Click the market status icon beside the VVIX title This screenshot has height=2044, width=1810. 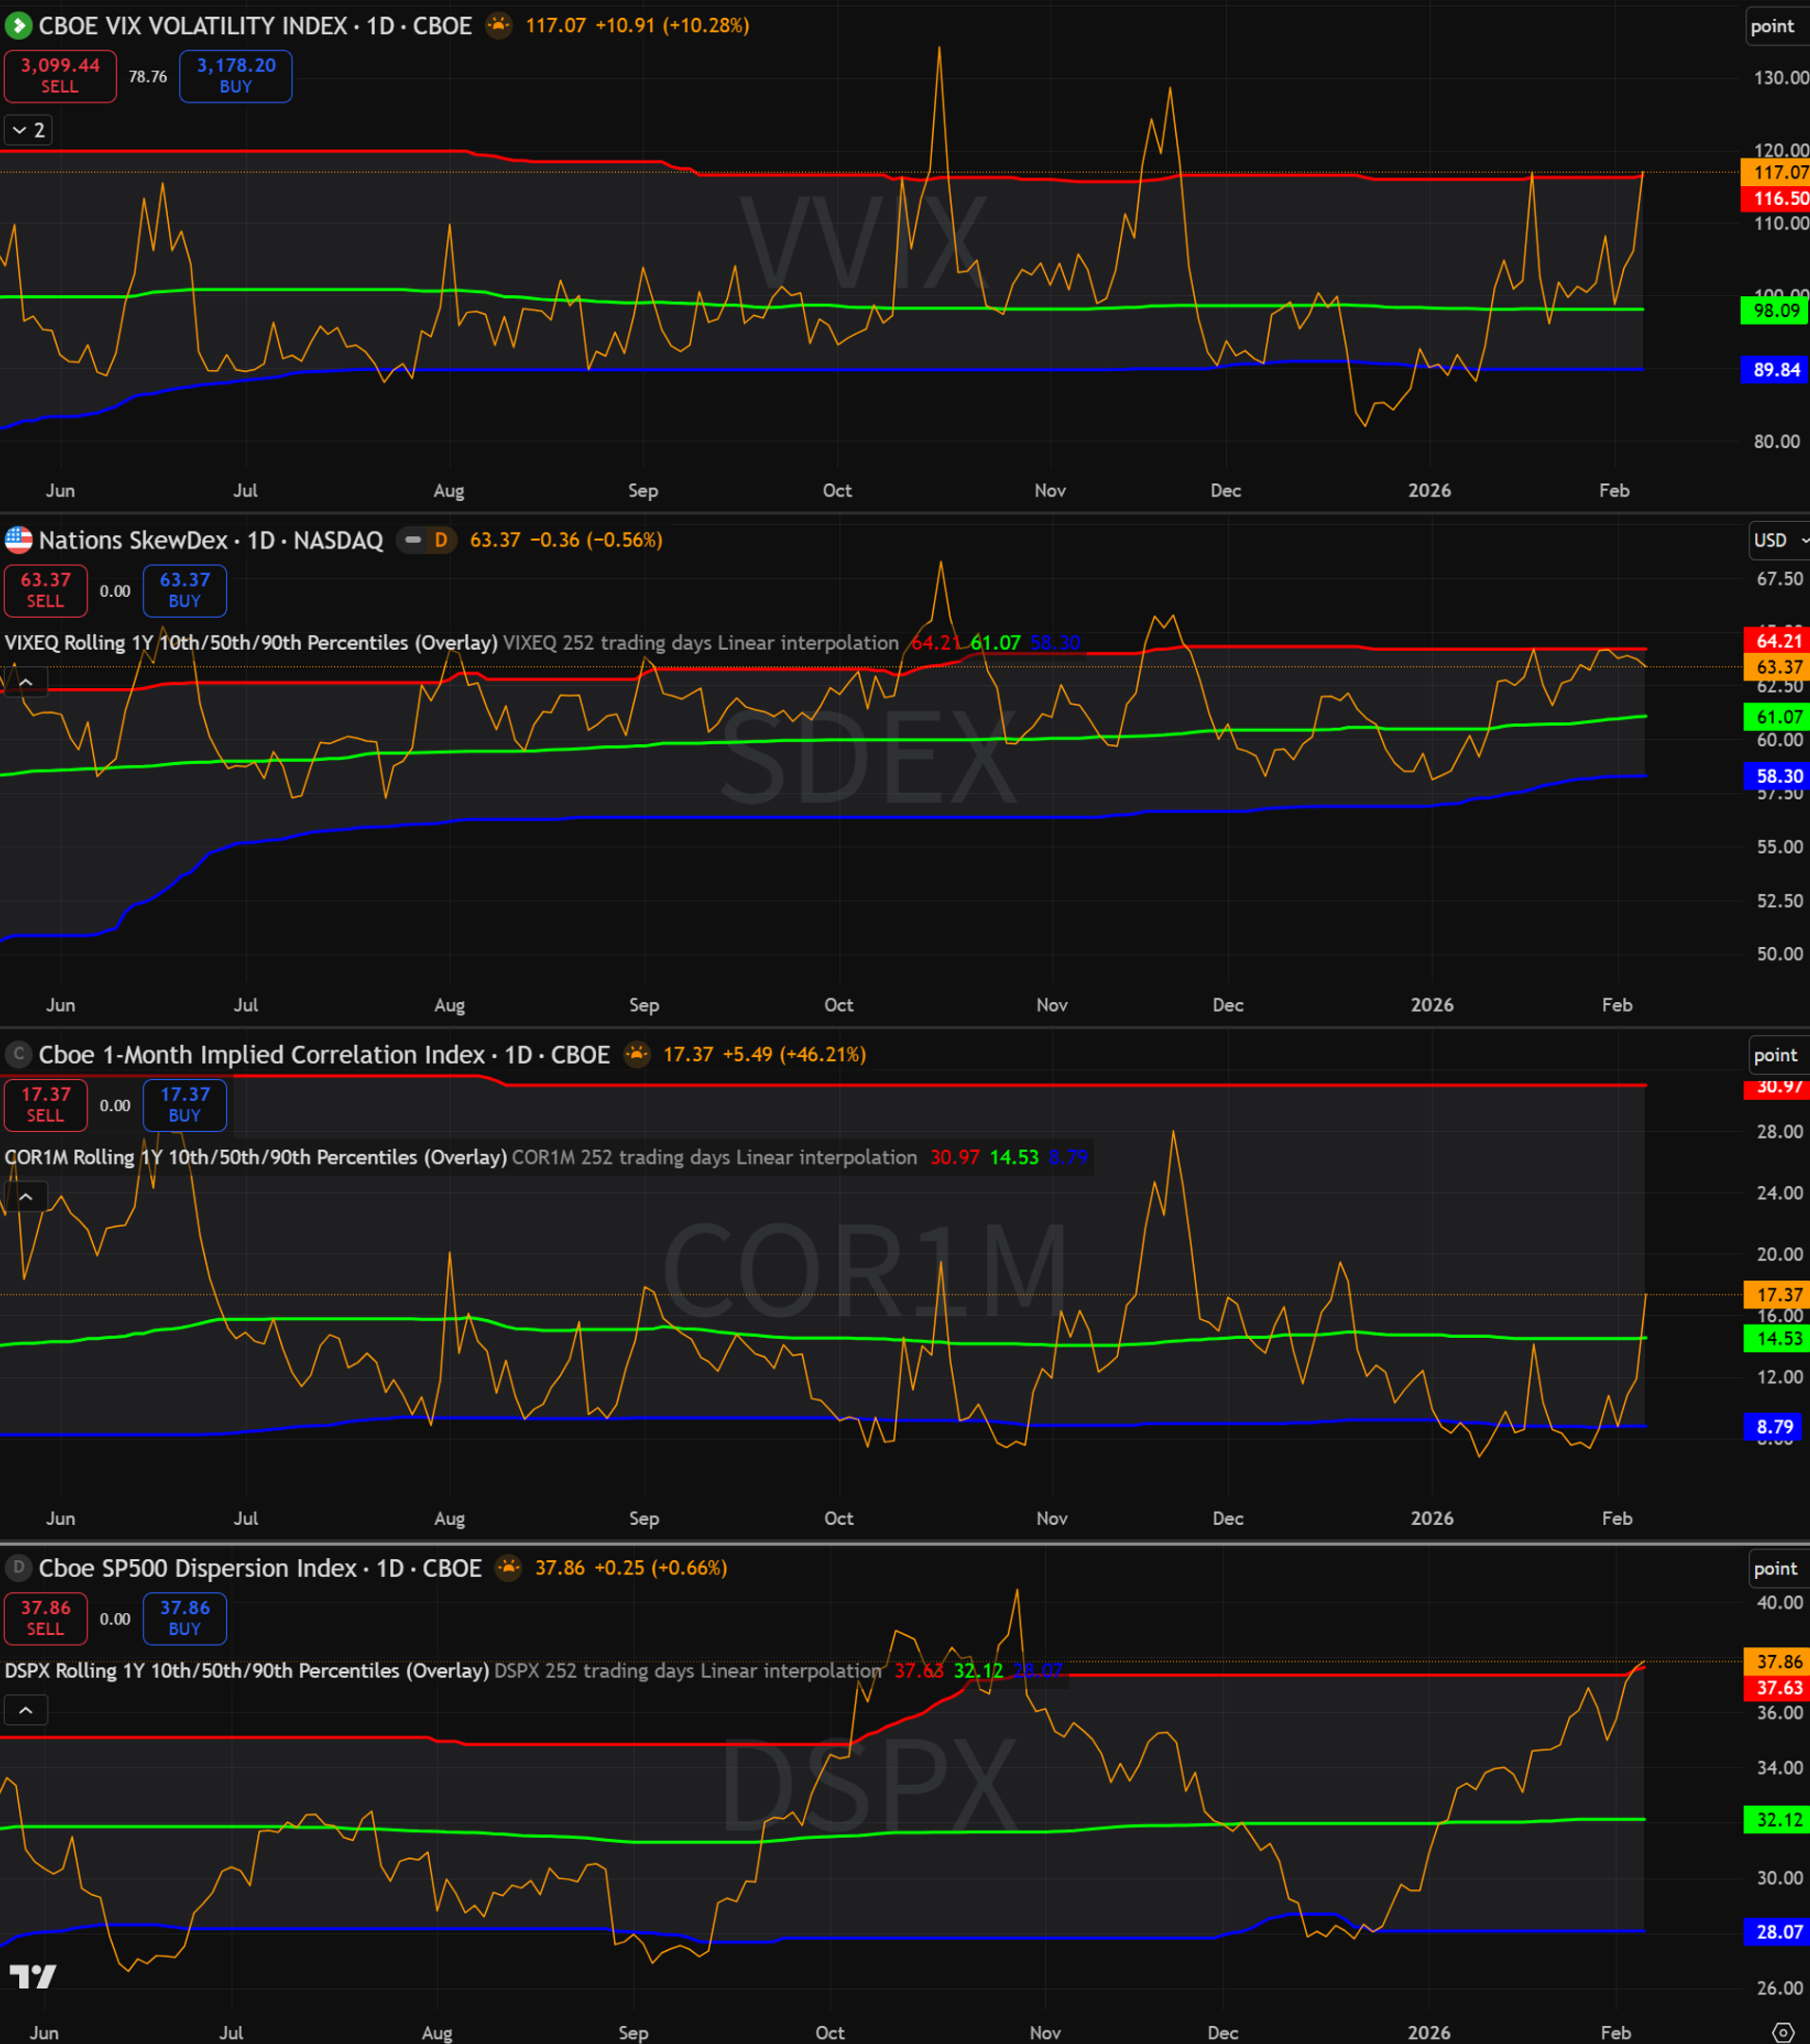point(498,25)
